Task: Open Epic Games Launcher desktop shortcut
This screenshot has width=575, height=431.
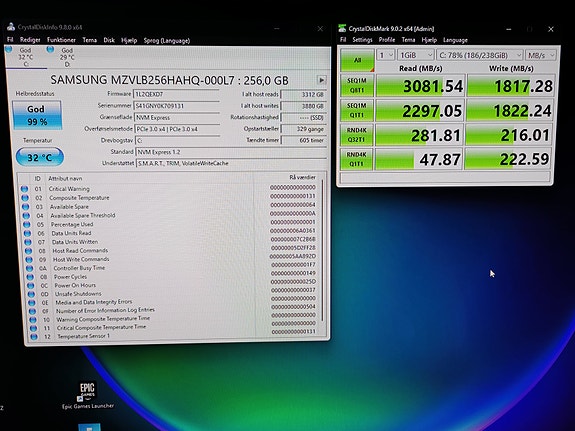Action: (87, 395)
